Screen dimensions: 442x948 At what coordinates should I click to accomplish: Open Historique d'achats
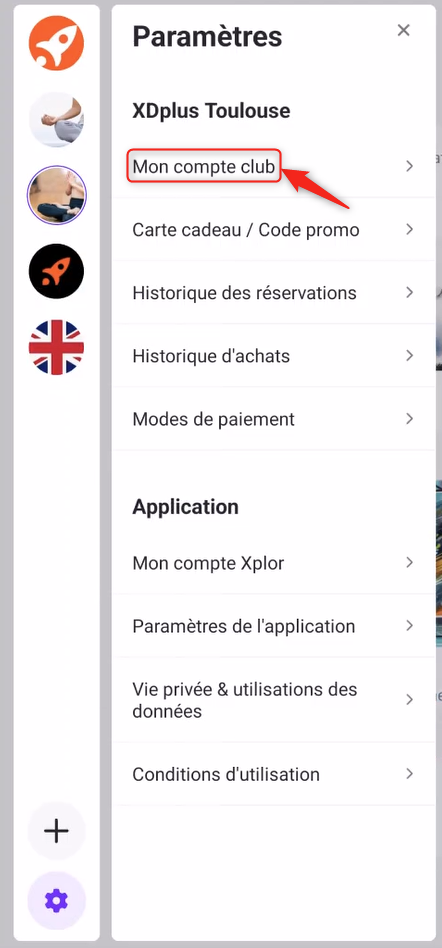tap(273, 356)
